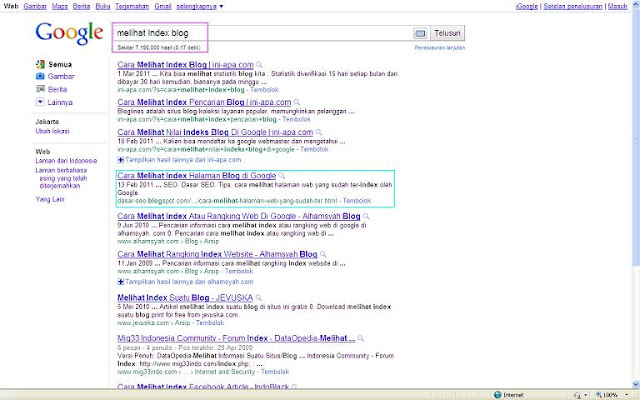Open result 'Cara Melihat Index Pencarian Blog'
This screenshot has height=400, width=640.
[x=204, y=102]
